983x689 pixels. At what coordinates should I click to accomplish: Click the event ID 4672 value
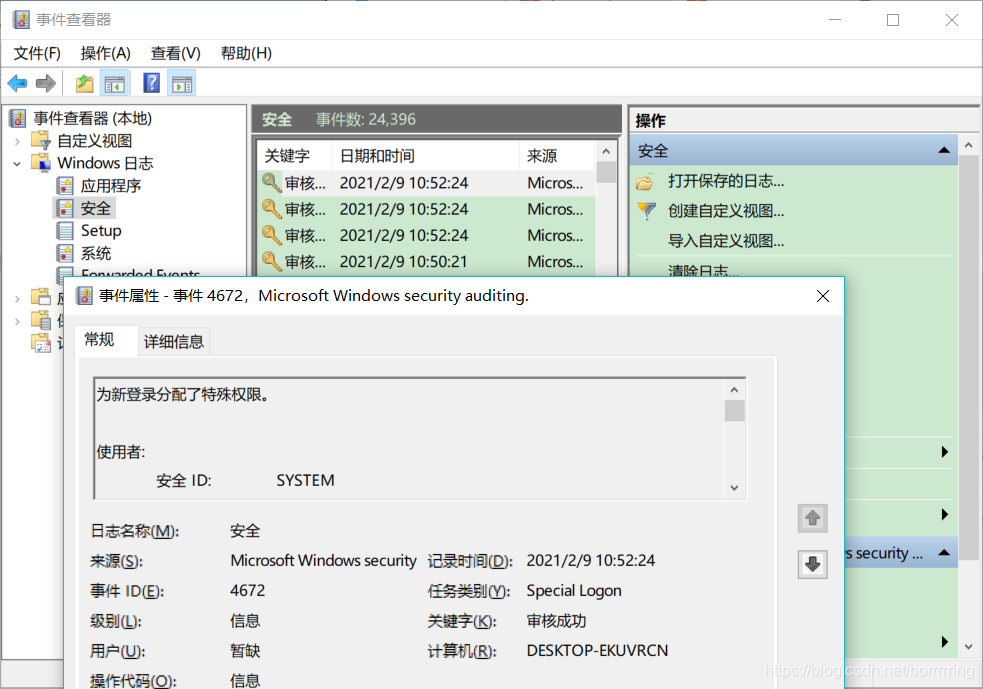pos(248,591)
